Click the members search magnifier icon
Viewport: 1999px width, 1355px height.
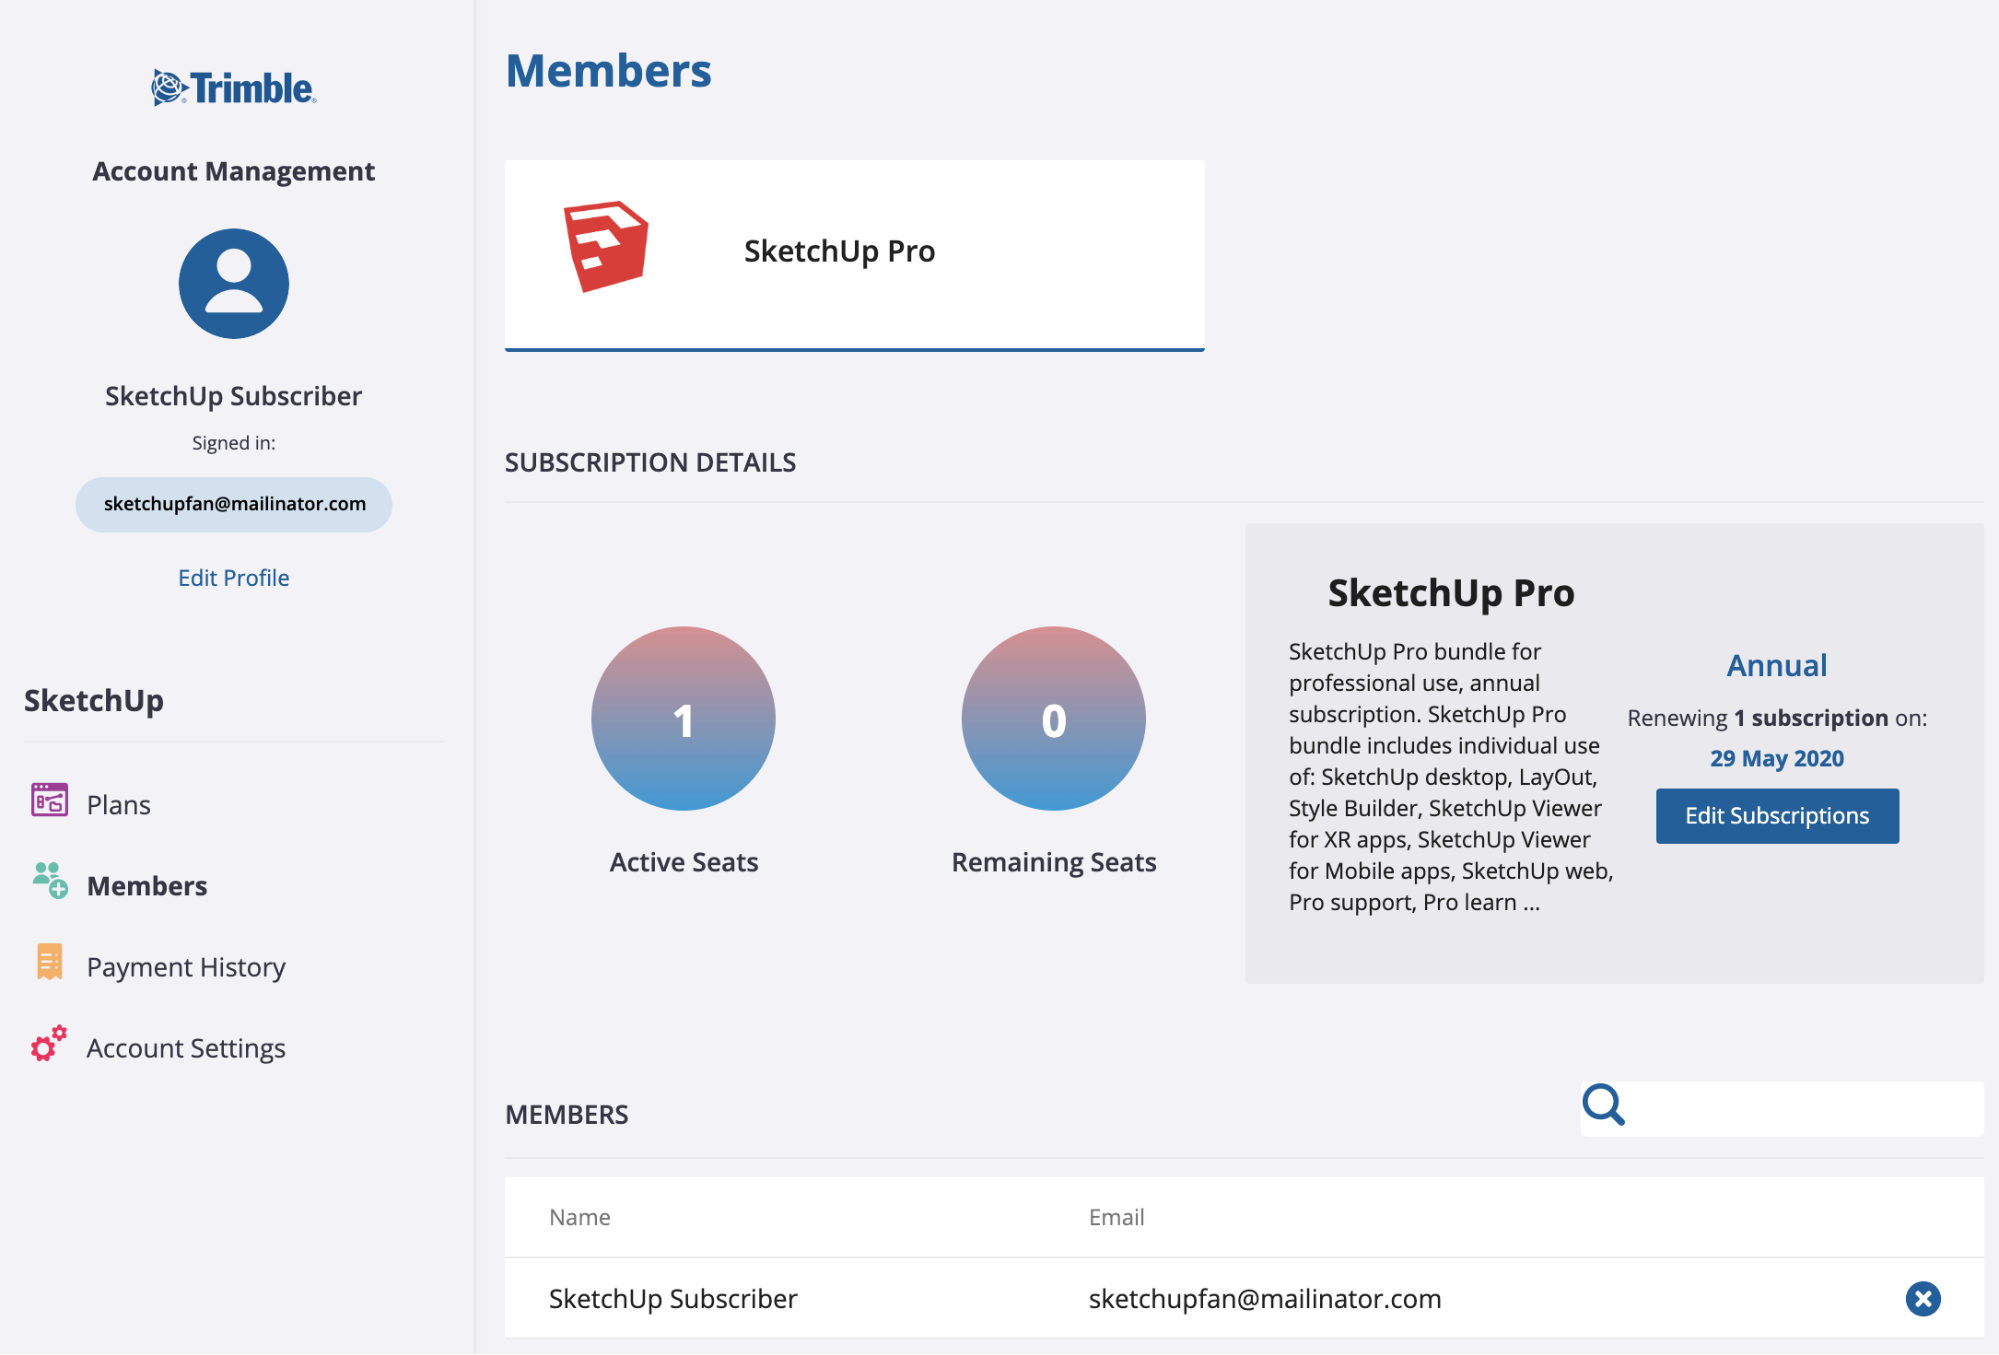[x=1603, y=1105]
